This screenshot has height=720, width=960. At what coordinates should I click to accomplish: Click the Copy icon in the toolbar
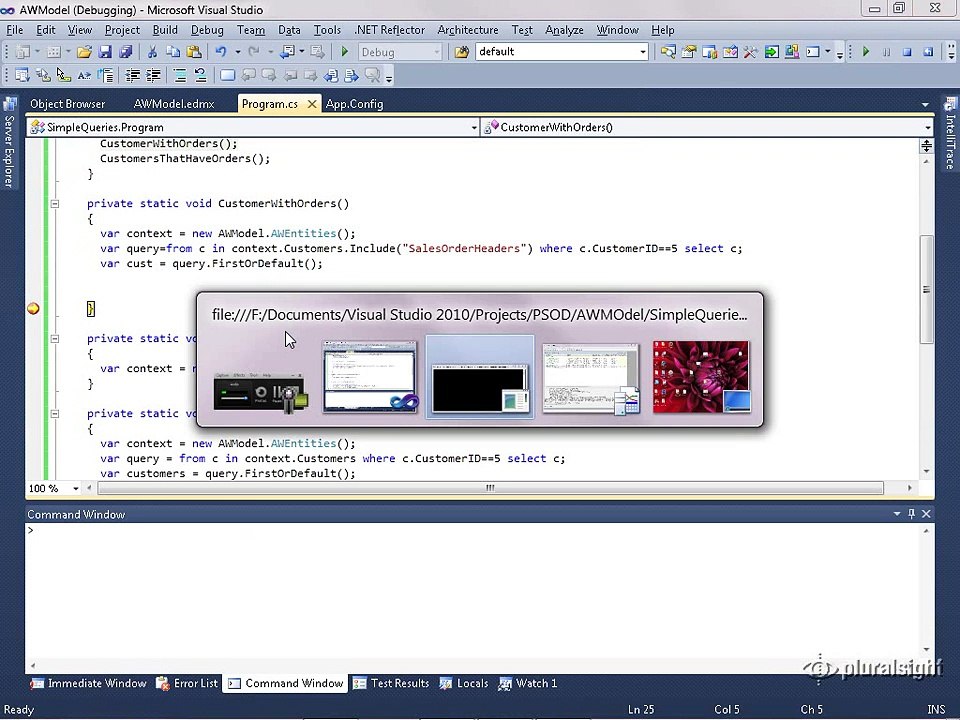pyautogui.click(x=173, y=53)
